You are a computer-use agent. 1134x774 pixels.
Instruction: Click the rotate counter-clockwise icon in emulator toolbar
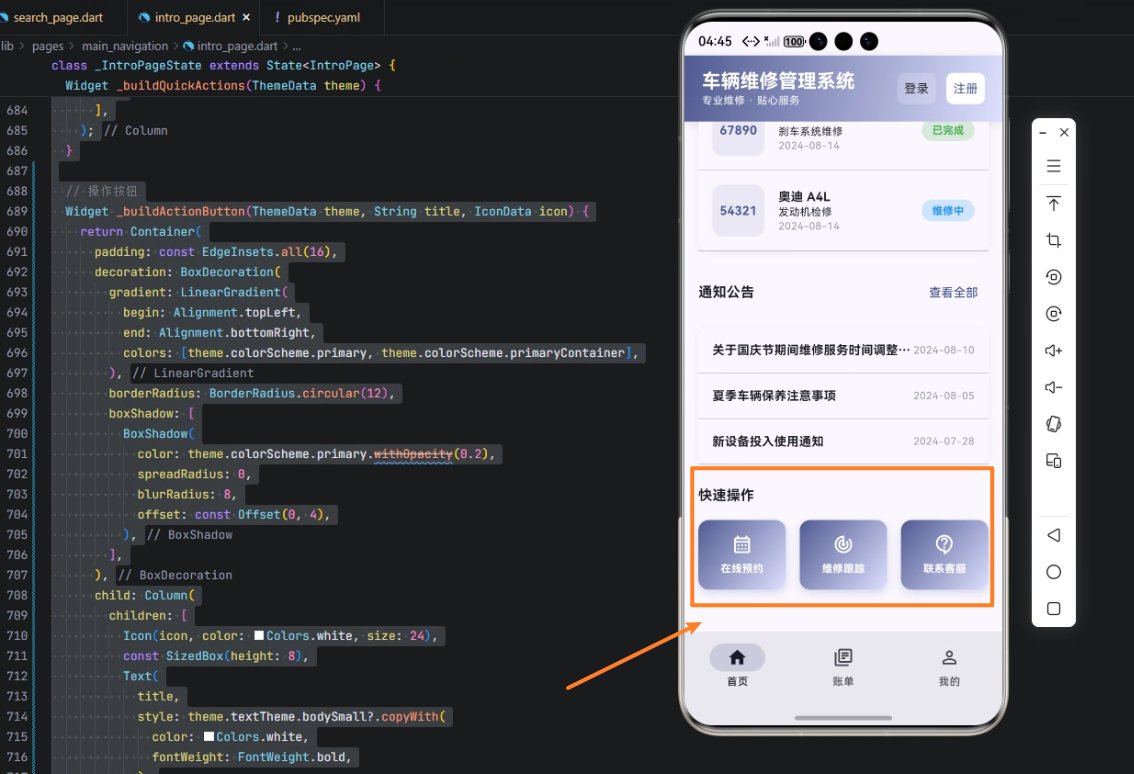point(1053,277)
